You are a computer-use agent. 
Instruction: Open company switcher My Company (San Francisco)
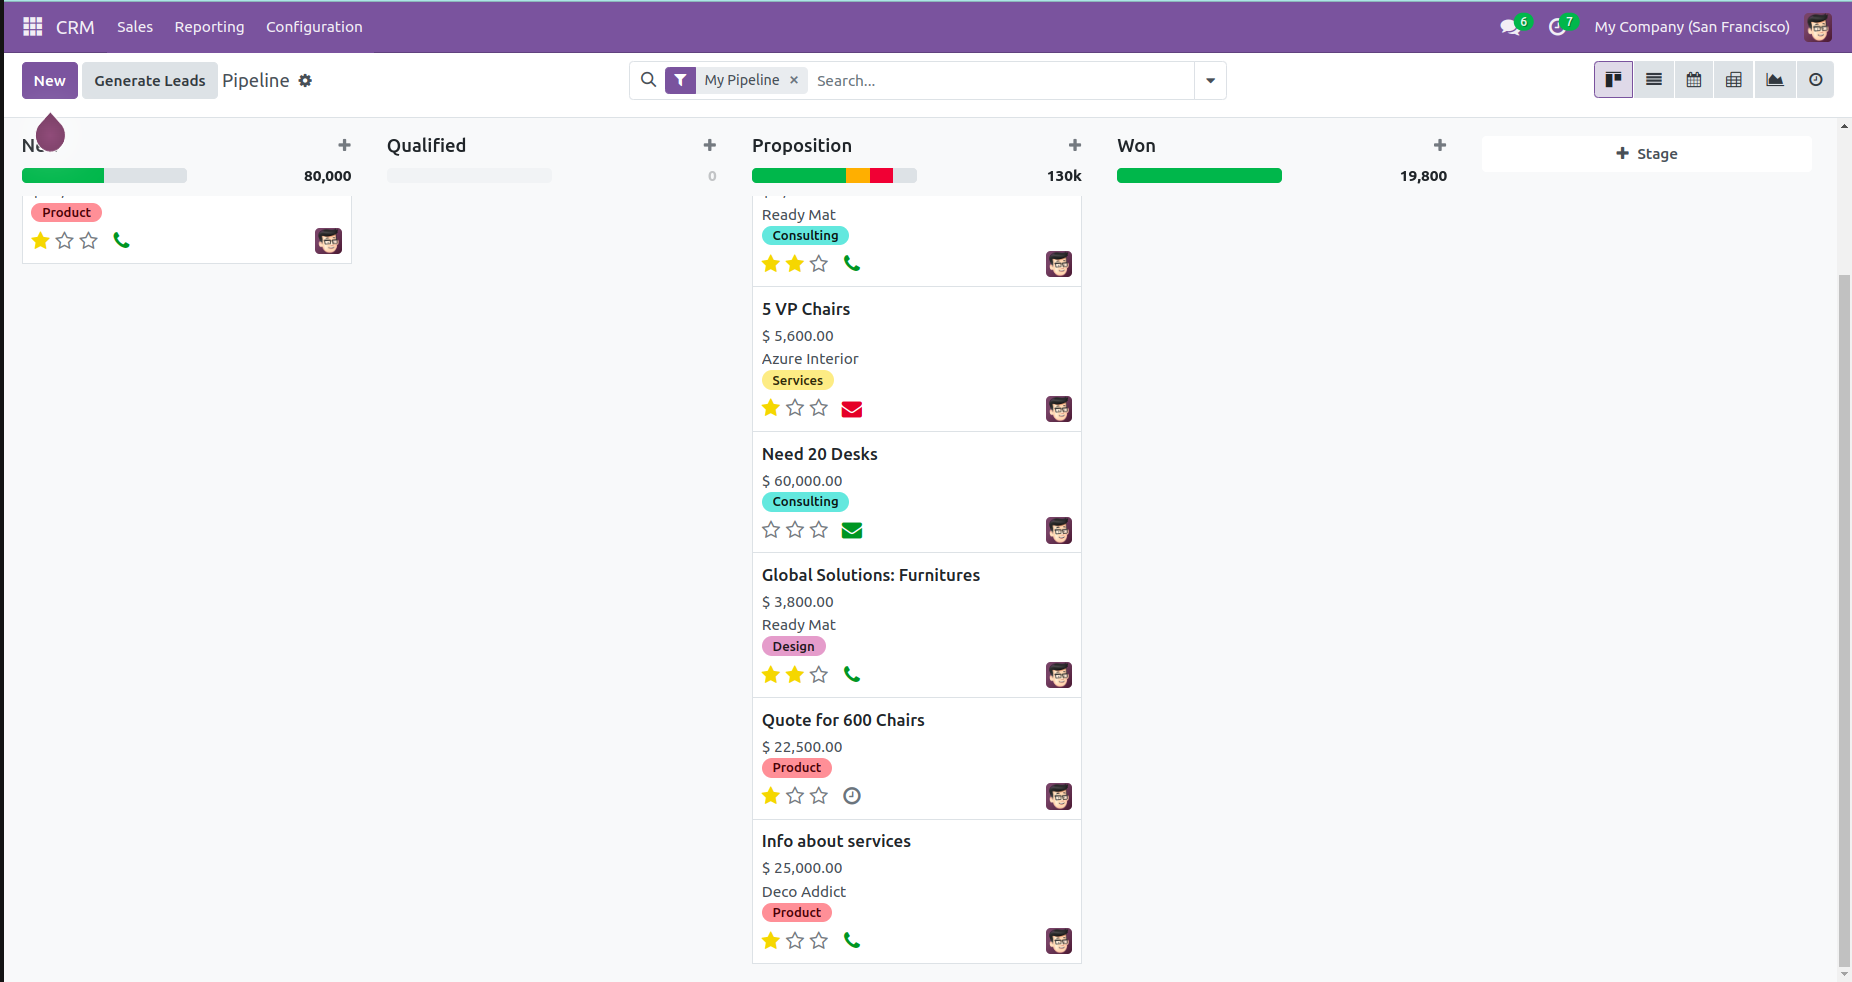1692,27
